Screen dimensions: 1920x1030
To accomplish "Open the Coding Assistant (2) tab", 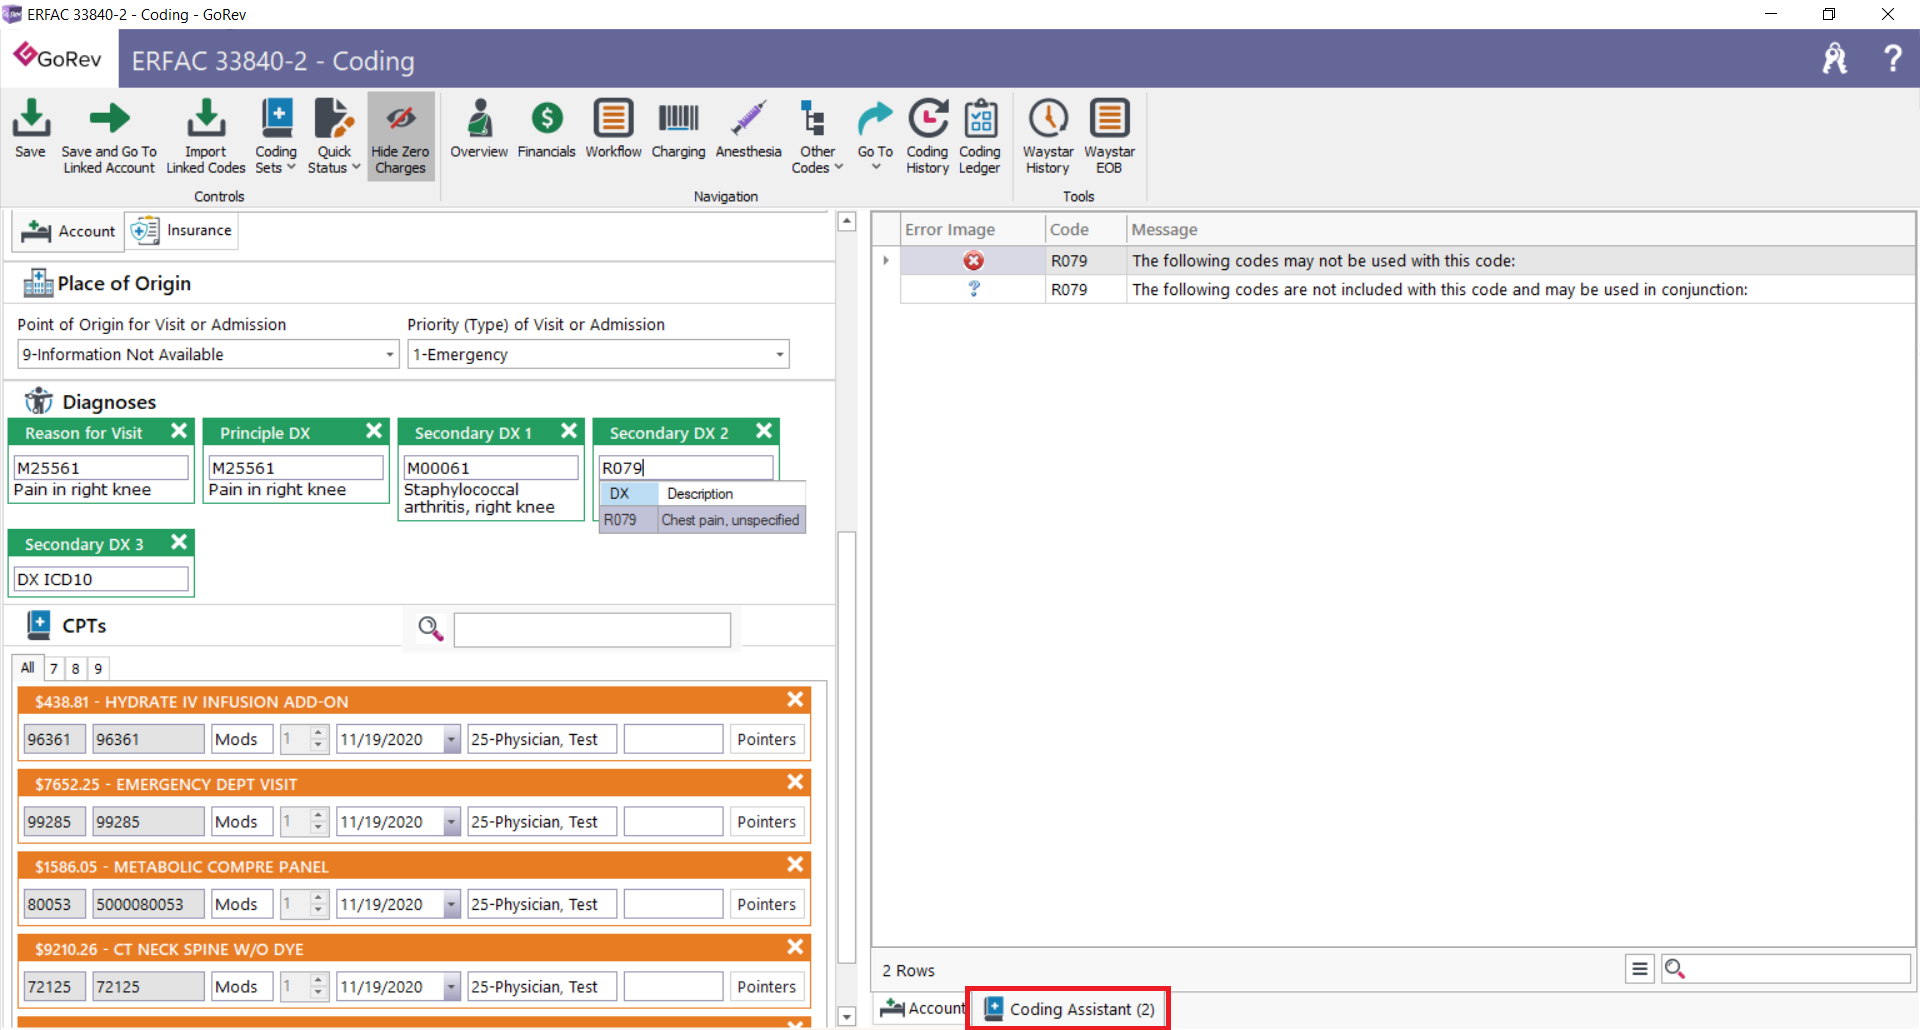I will point(1068,1008).
